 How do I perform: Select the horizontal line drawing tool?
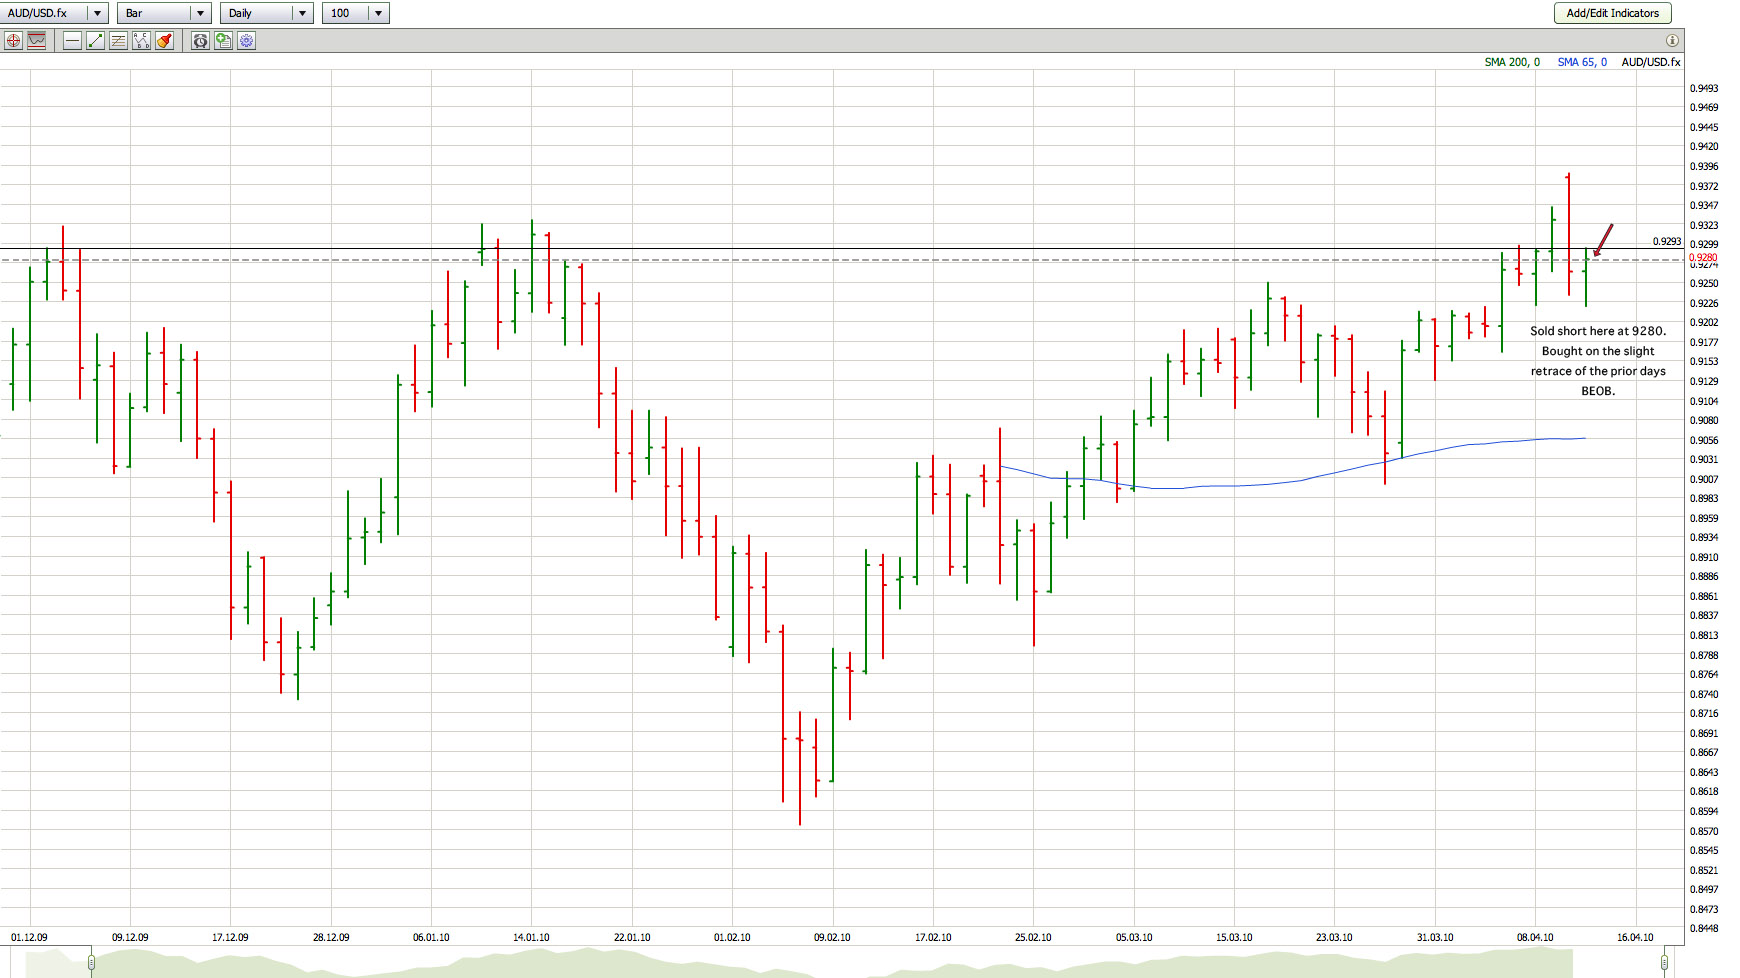(72, 41)
